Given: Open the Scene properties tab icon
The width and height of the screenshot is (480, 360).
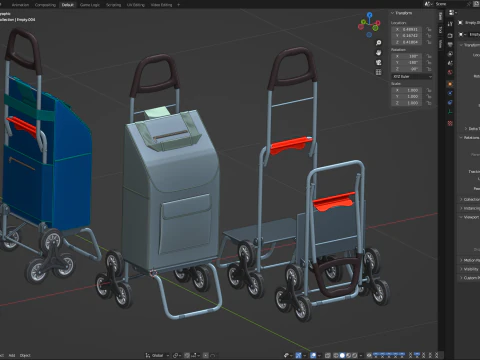Looking at the screenshot, I should click(x=450, y=63).
